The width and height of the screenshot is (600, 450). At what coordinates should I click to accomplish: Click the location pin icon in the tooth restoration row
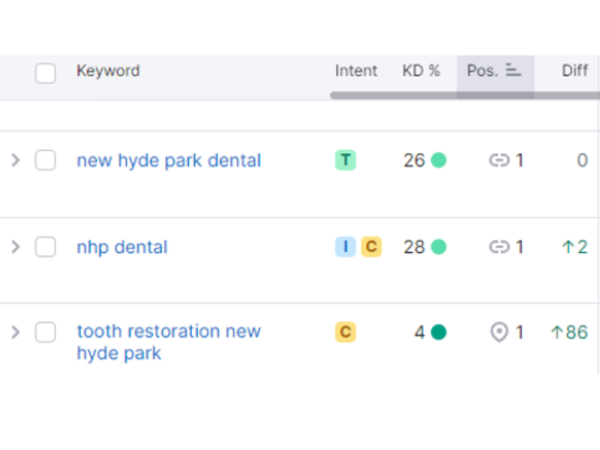498,332
